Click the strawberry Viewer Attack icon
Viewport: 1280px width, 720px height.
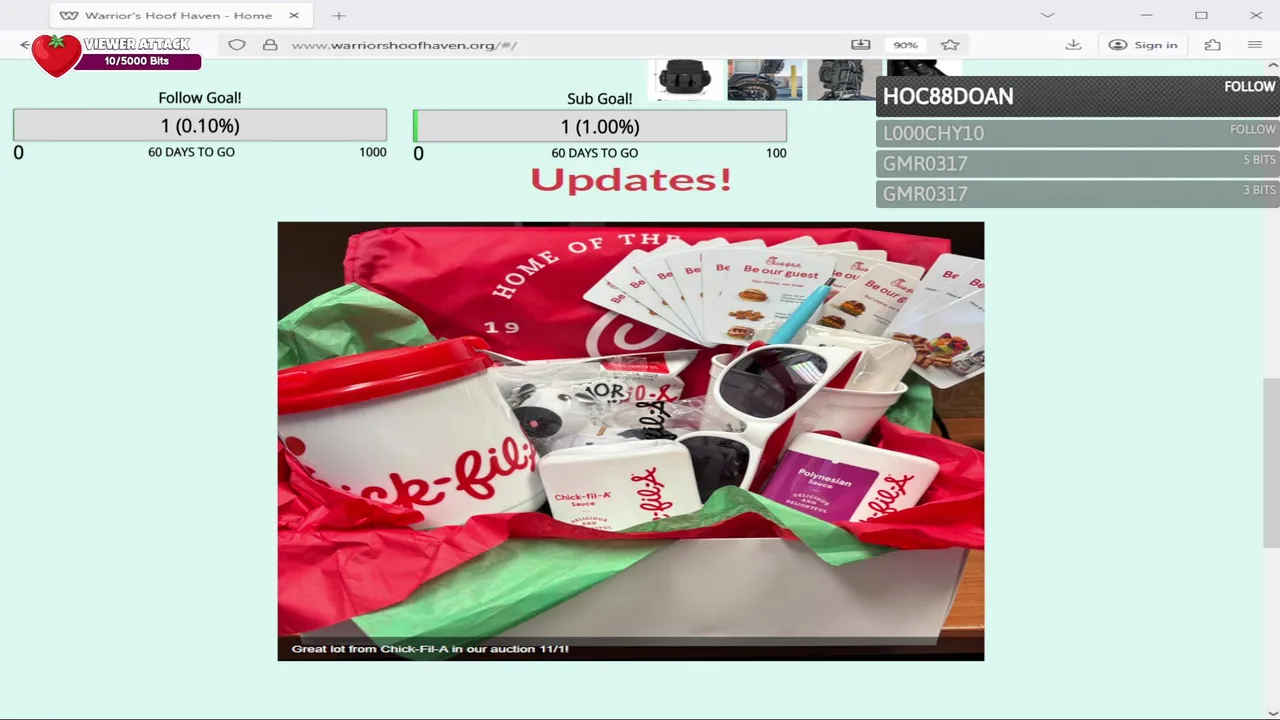pos(55,55)
